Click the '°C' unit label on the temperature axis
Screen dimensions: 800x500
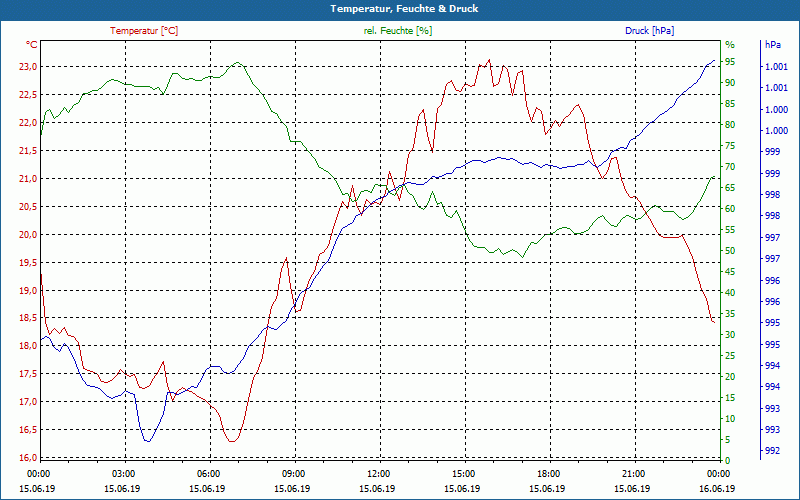(32, 45)
